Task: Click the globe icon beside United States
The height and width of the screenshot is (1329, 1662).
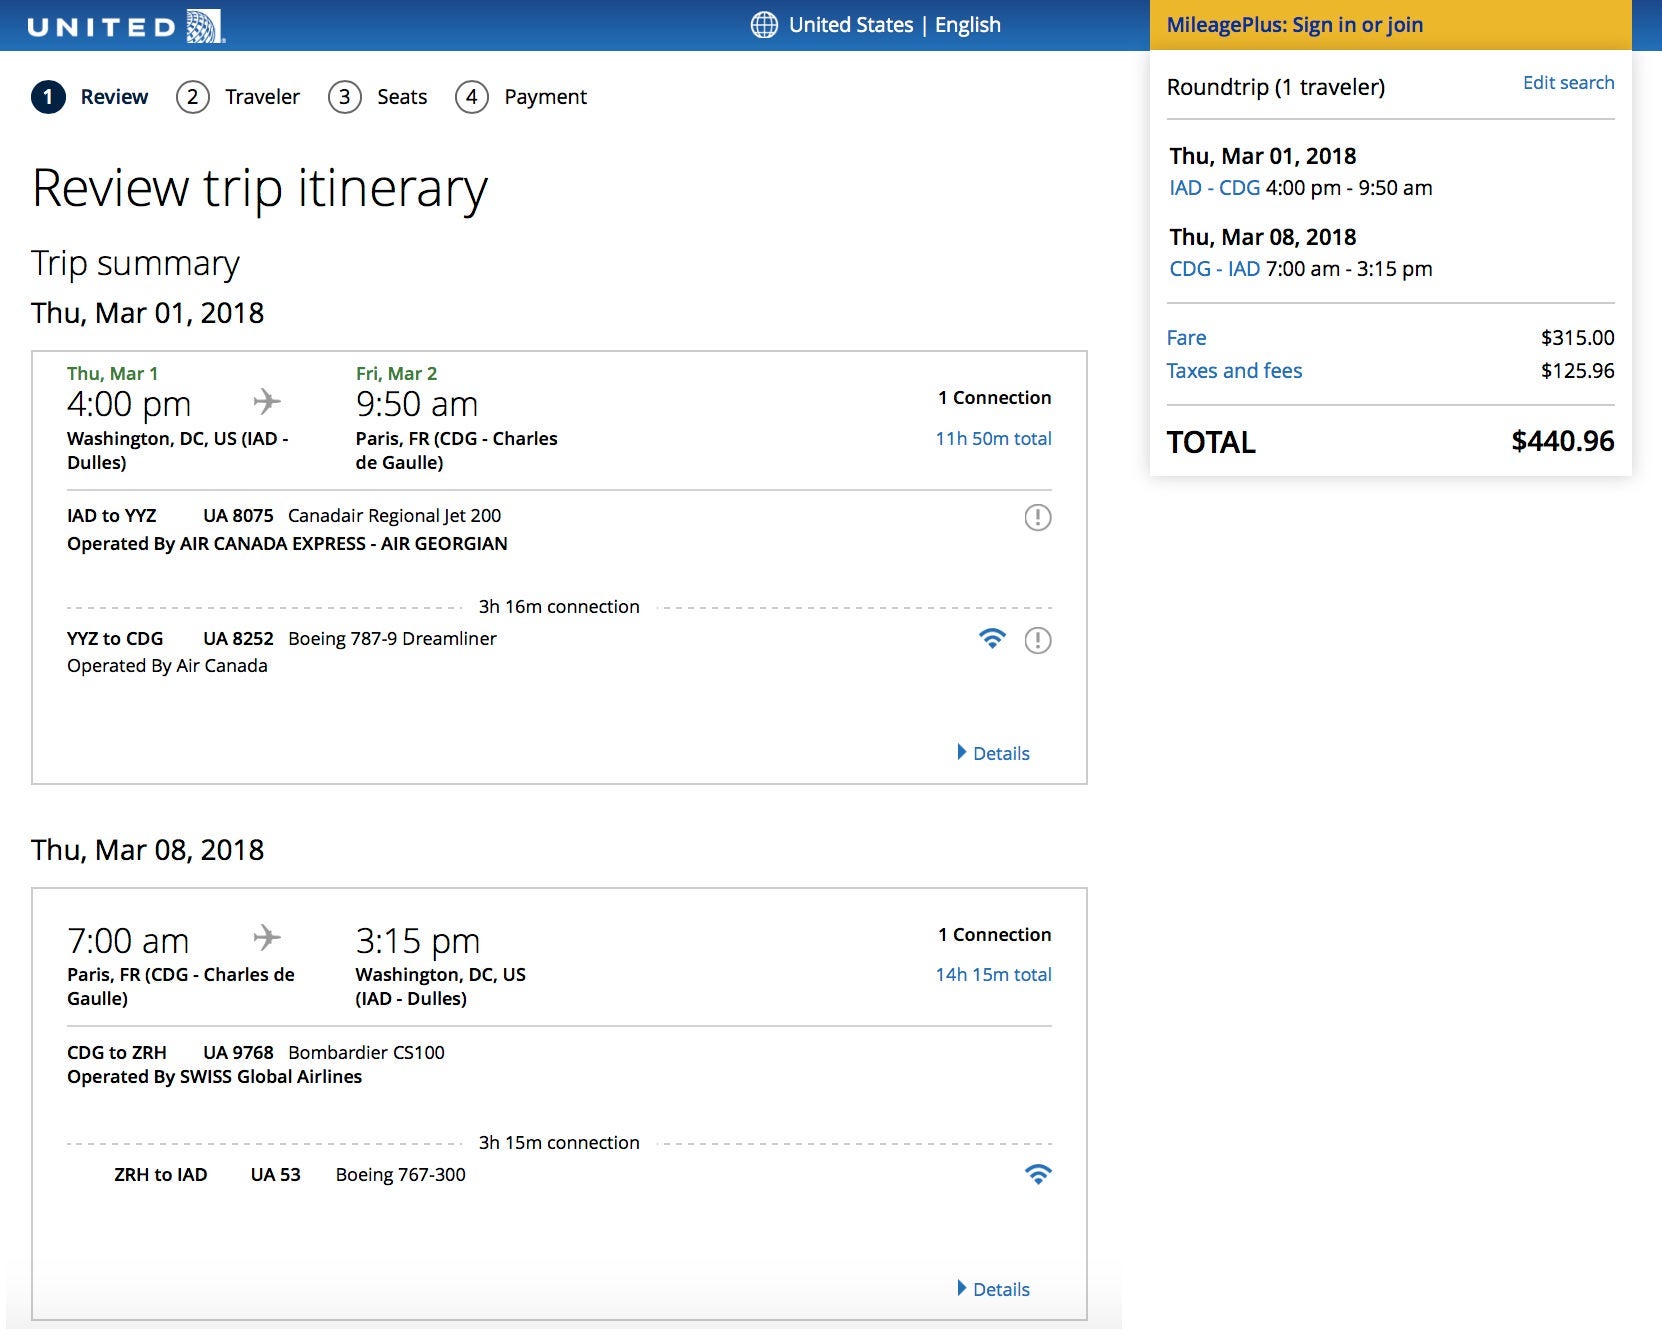Action: (x=764, y=25)
